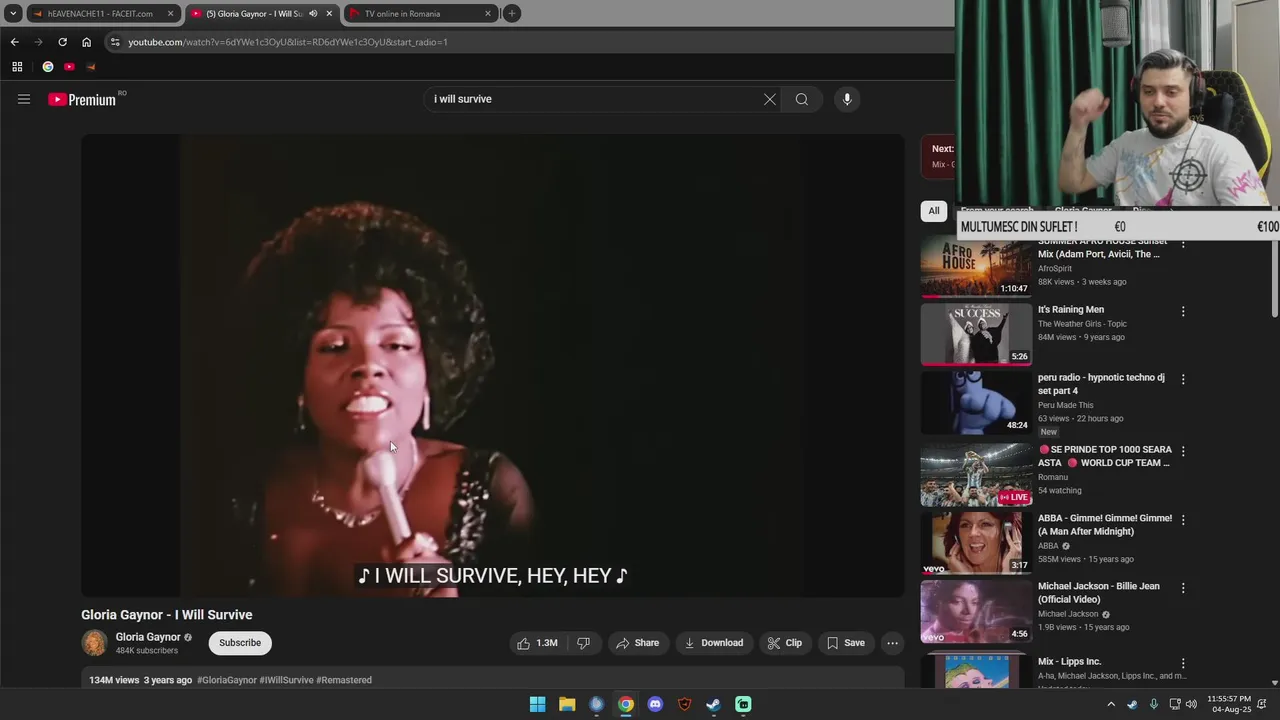This screenshot has height=720, width=1280.
Task: Open options for It's Raining Men
Action: [1183, 312]
